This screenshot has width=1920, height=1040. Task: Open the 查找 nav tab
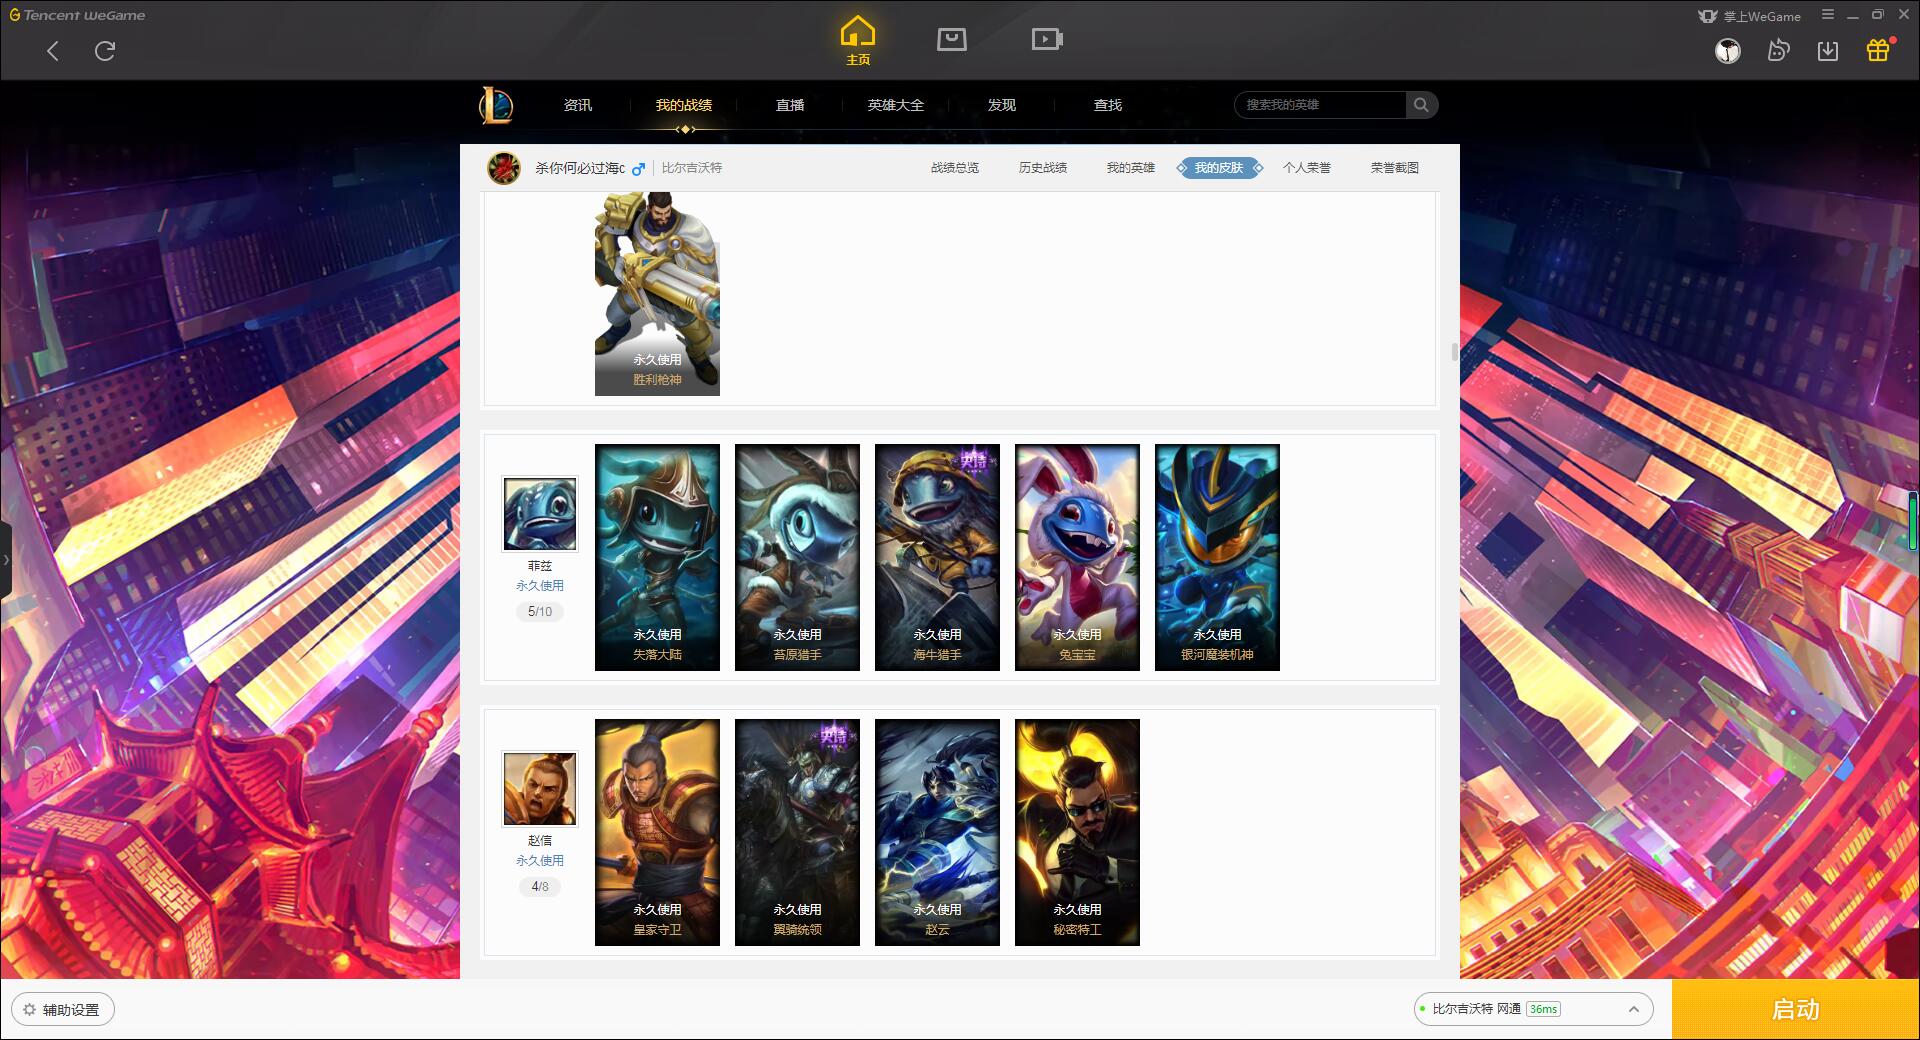point(1108,105)
